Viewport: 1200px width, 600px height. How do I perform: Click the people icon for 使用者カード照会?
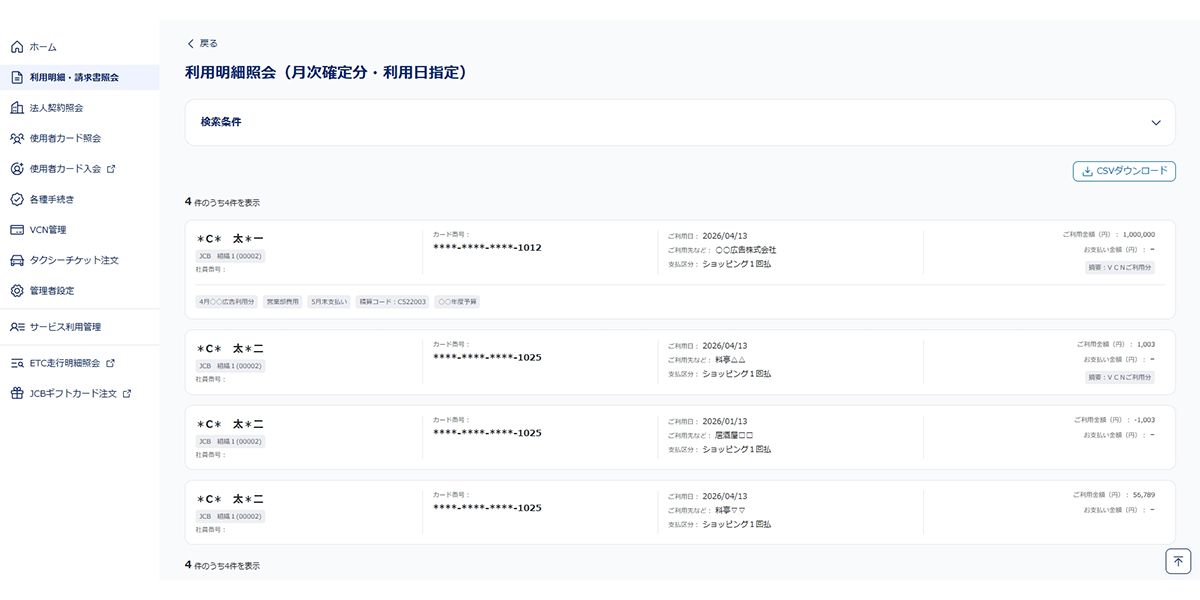pos(16,138)
